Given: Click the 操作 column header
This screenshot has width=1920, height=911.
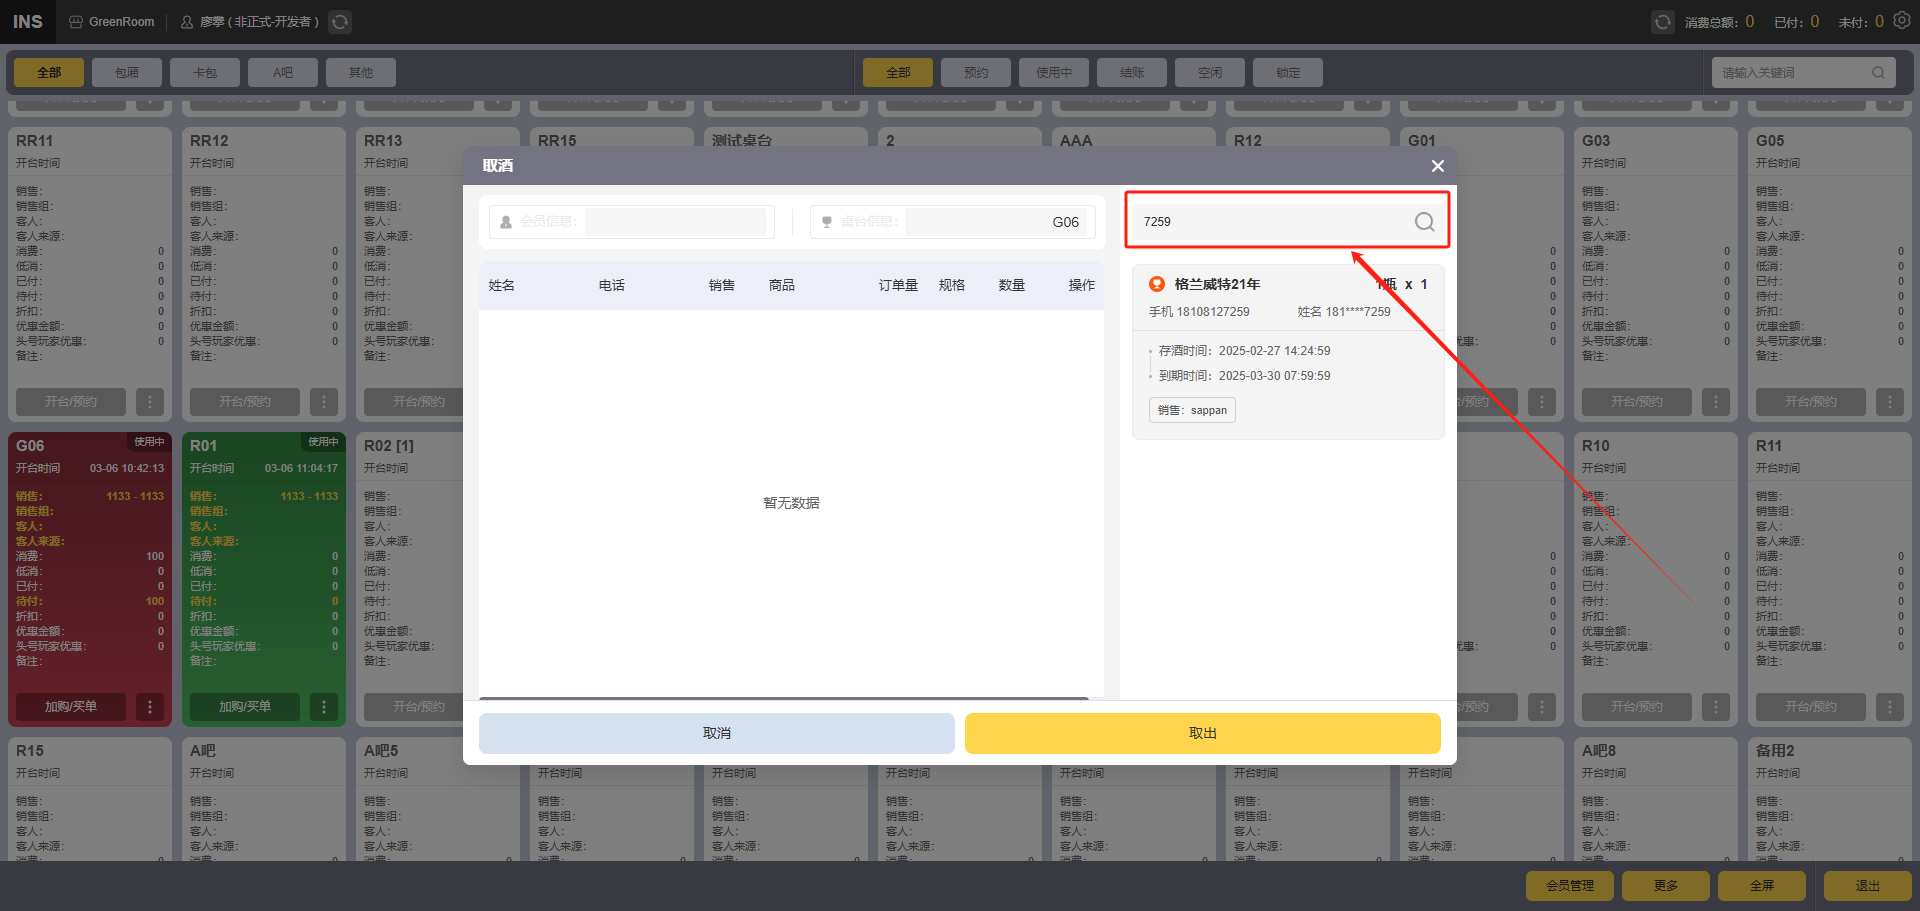Looking at the screenshot, I should coord(1082,285).
